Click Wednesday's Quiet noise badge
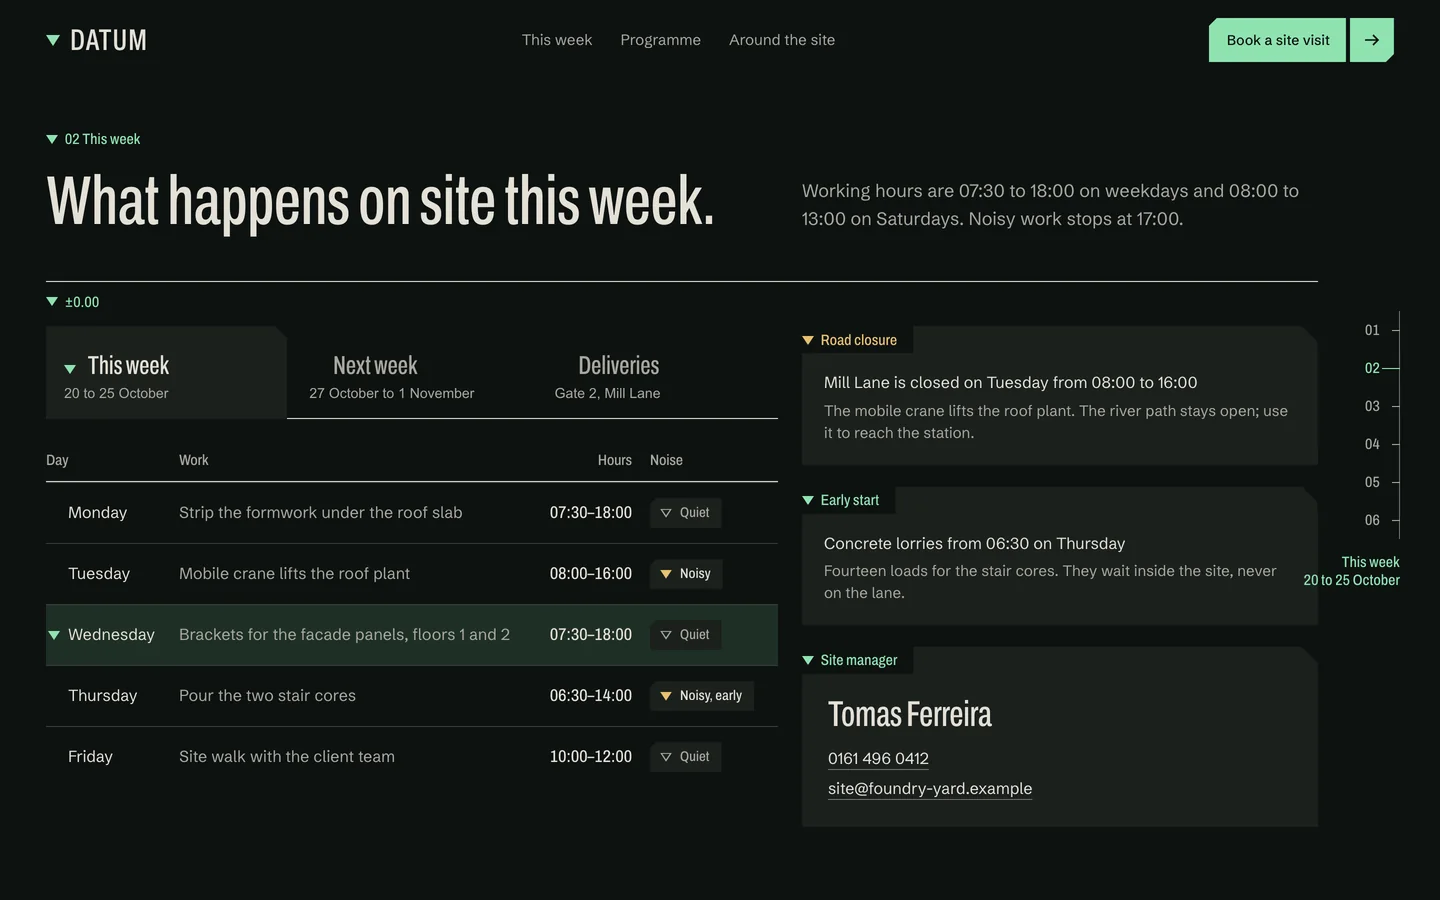 pos(685,635)
